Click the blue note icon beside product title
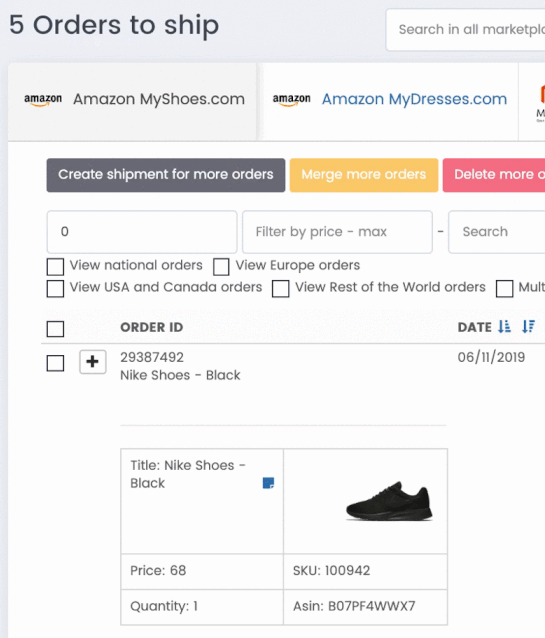545x638 pixels. (x=268, y=483)
